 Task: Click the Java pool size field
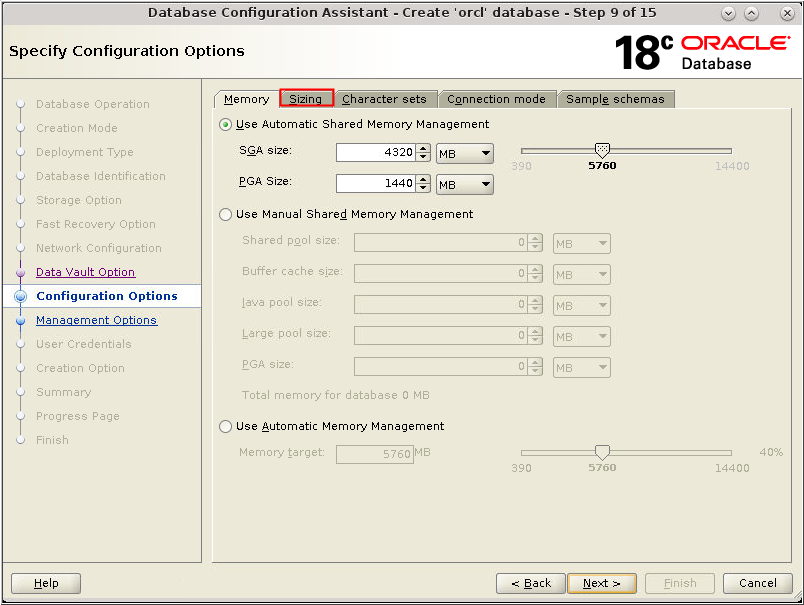(441, 305)
